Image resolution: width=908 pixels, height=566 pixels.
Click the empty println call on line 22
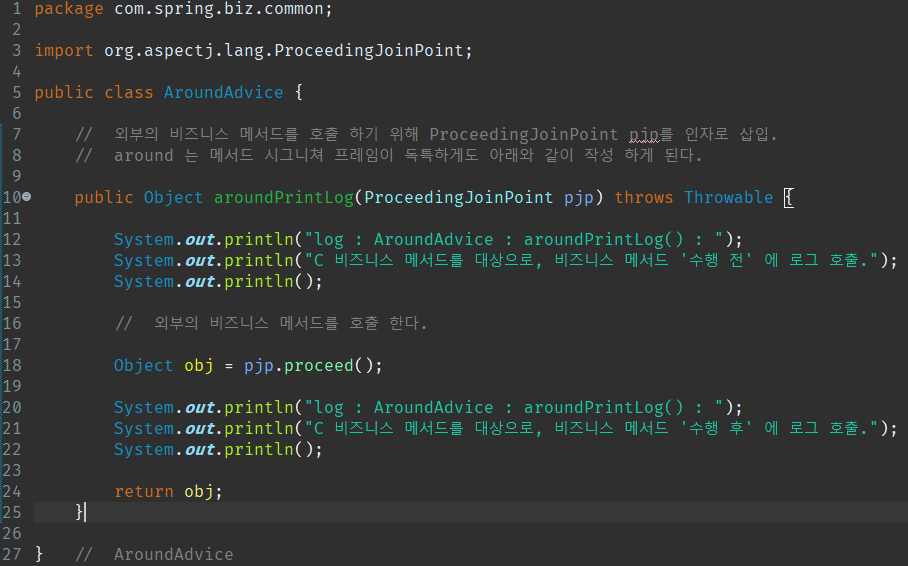218,450
